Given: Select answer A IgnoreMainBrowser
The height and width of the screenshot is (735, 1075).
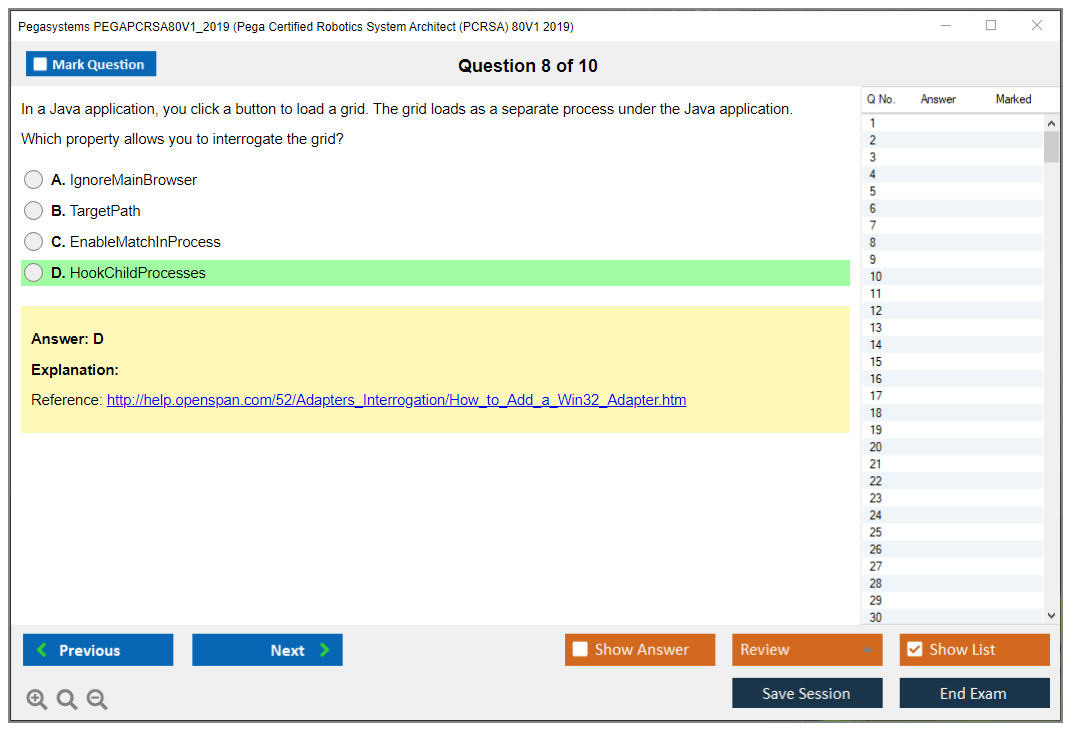Looking at the screenshot, I should coord(34,180).
